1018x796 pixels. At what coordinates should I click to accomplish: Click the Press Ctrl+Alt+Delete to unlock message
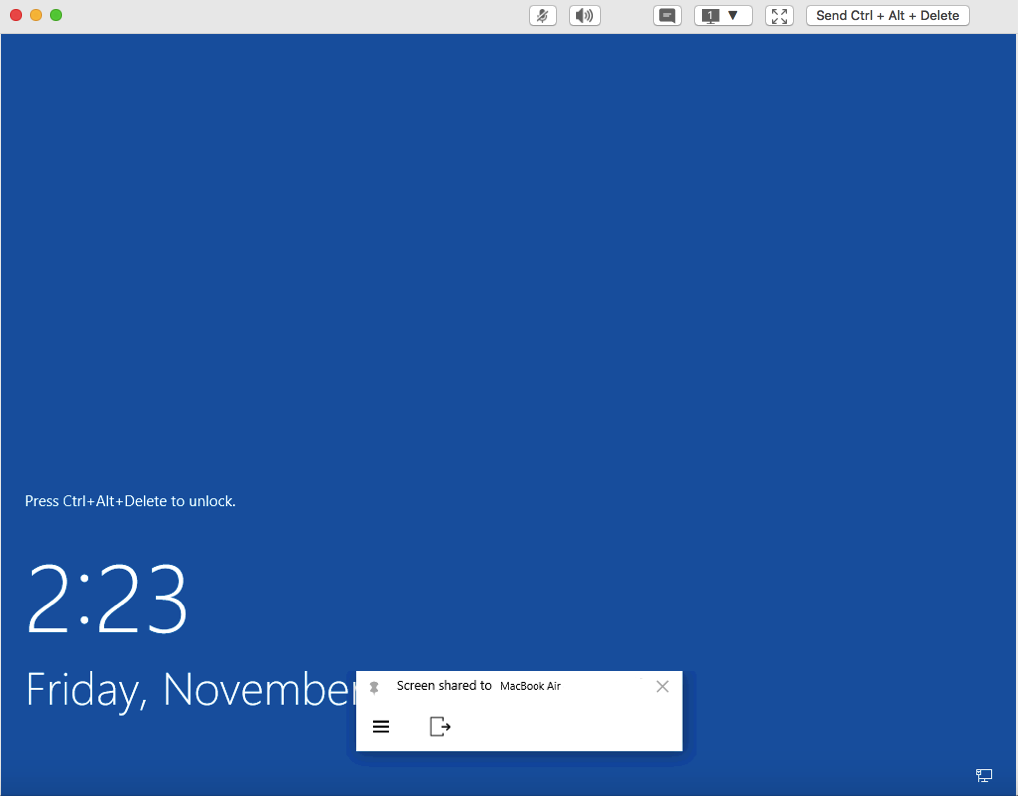(x=130, y=501)
